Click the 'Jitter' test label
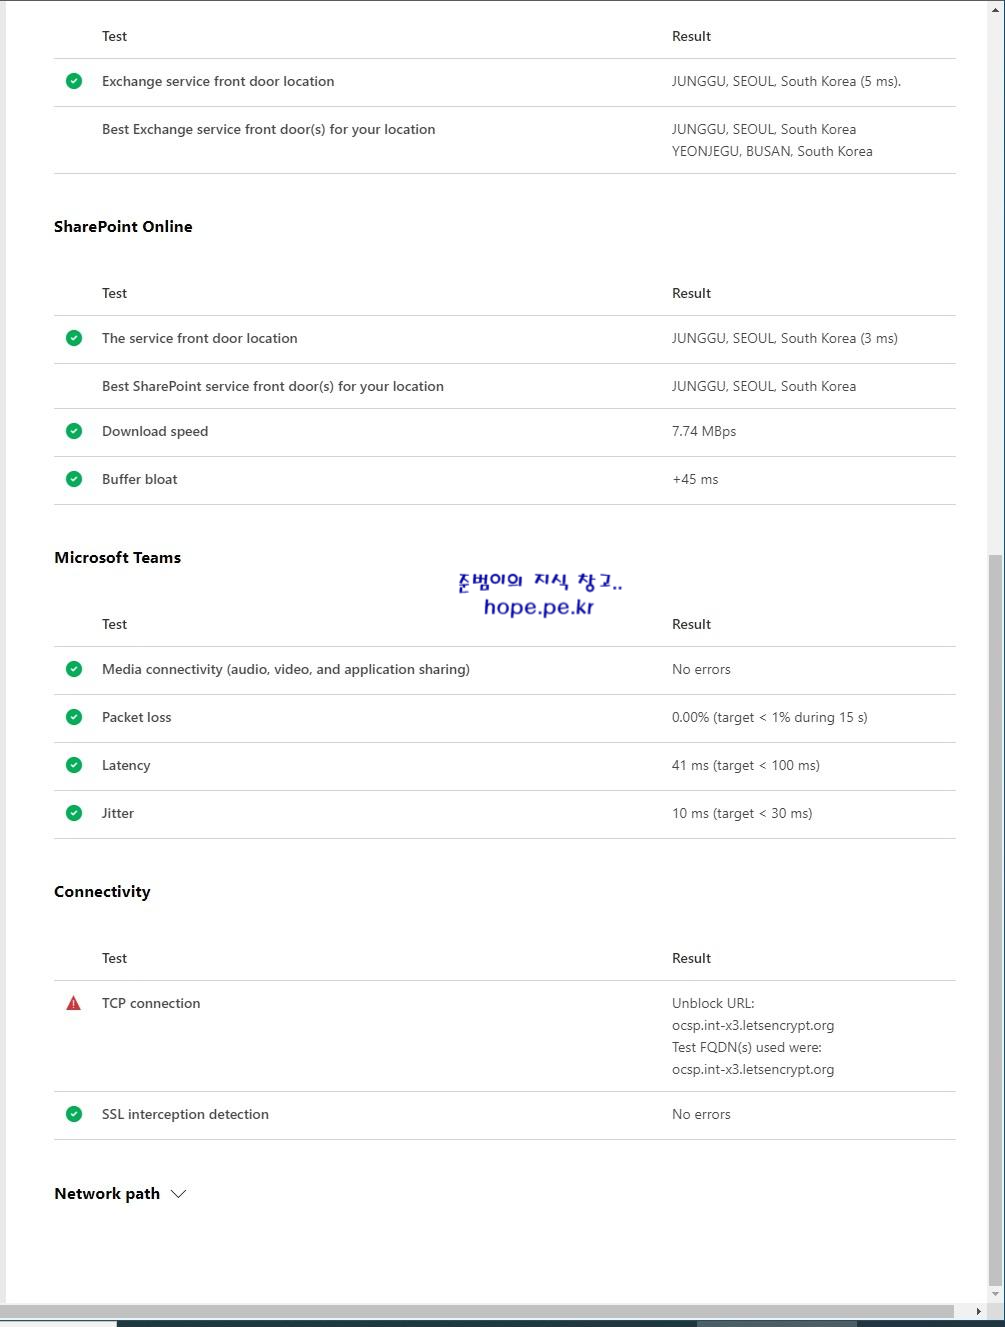The image size is (1005, 1327). coord(118,813)
